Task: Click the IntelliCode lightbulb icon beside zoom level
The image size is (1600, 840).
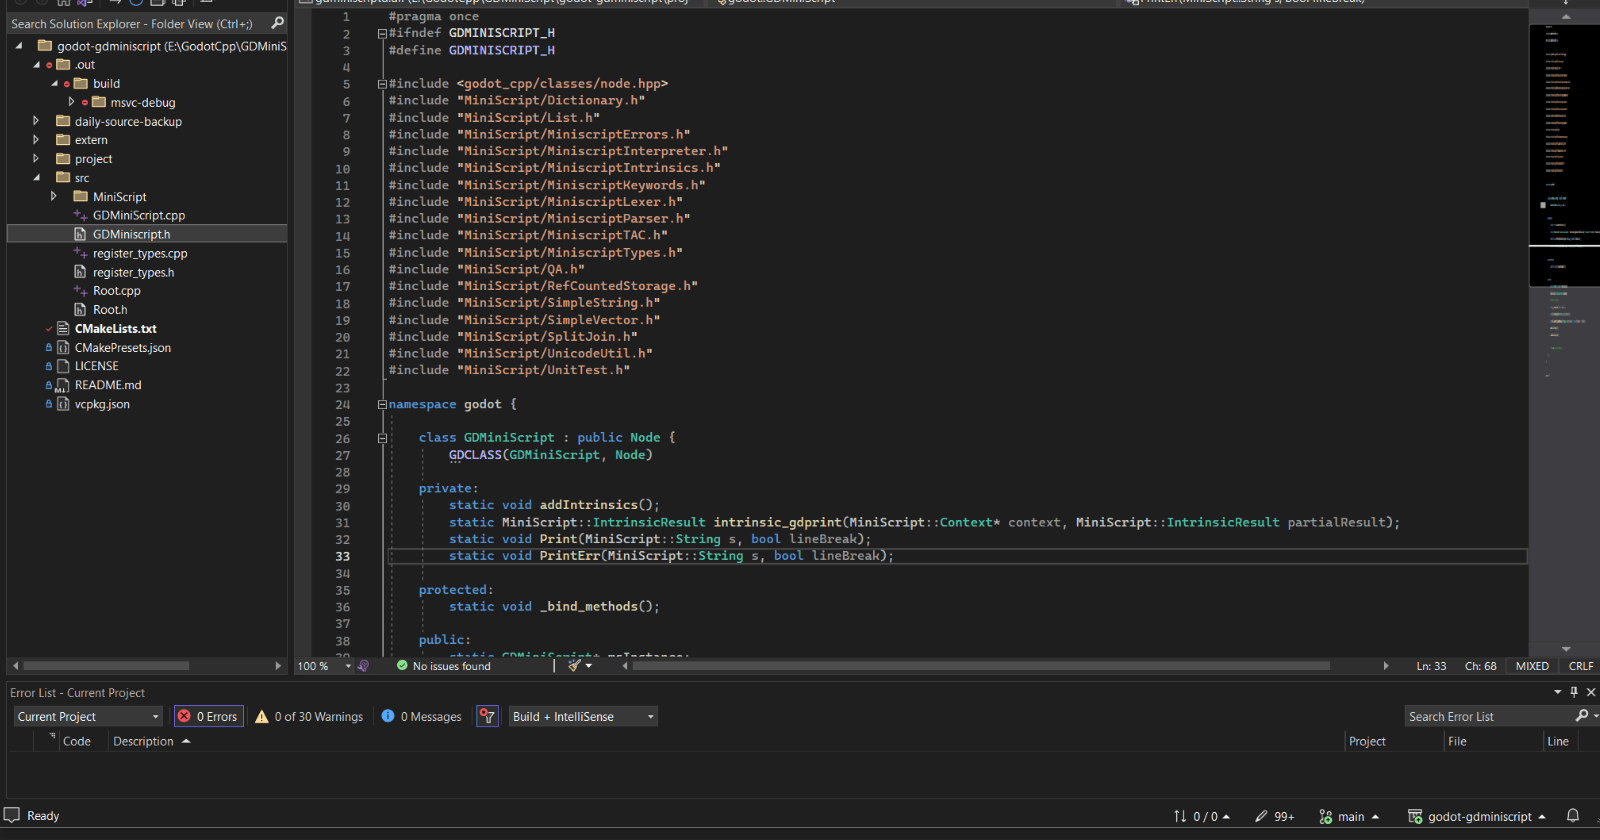Action: [x=363, y=666]
